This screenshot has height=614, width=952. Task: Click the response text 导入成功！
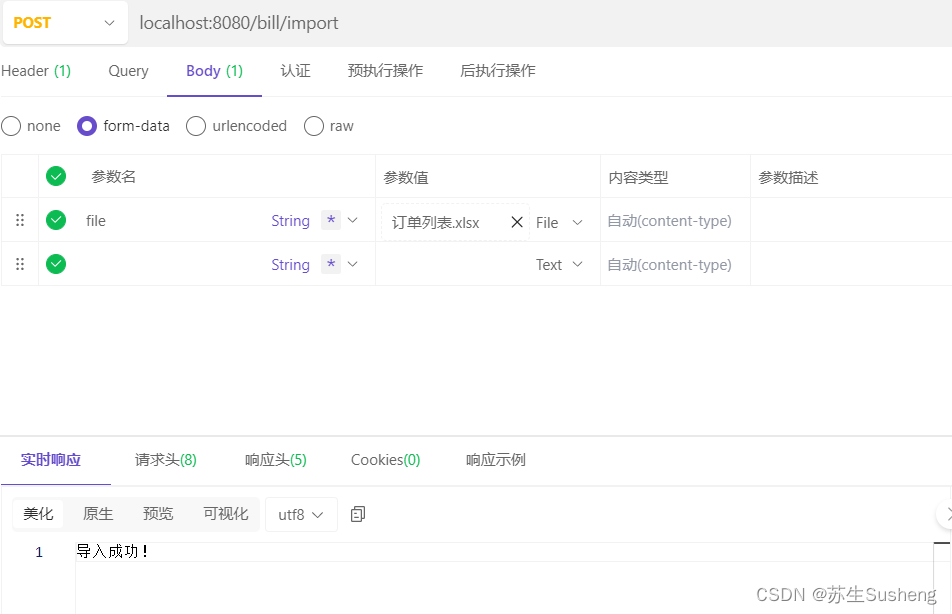click(x=112, y=551)
